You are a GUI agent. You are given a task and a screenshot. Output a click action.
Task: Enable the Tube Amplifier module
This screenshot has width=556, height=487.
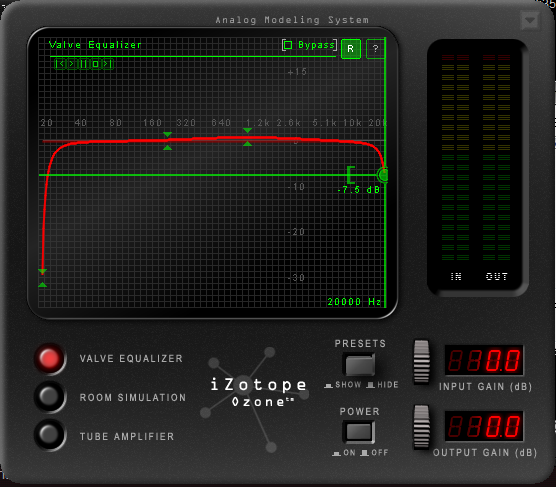50,435
